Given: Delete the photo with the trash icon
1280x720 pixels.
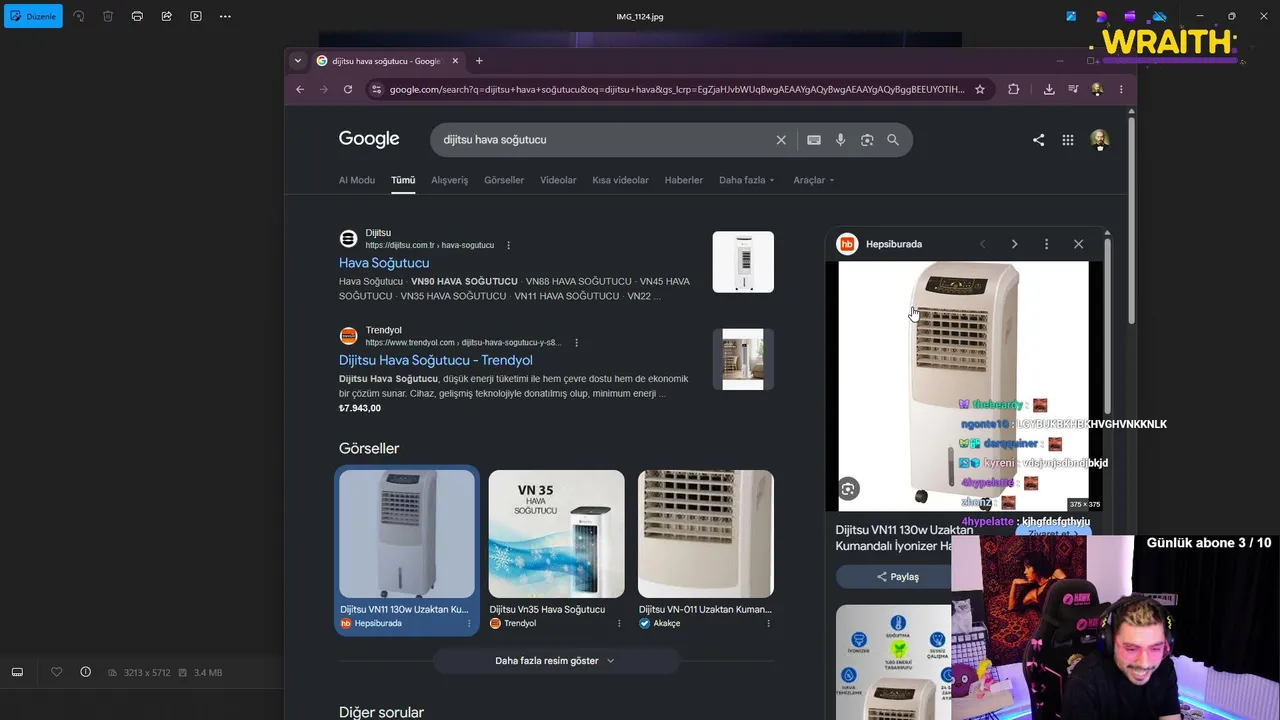Looking at the screenshot, I should click(x=108, y=16).
